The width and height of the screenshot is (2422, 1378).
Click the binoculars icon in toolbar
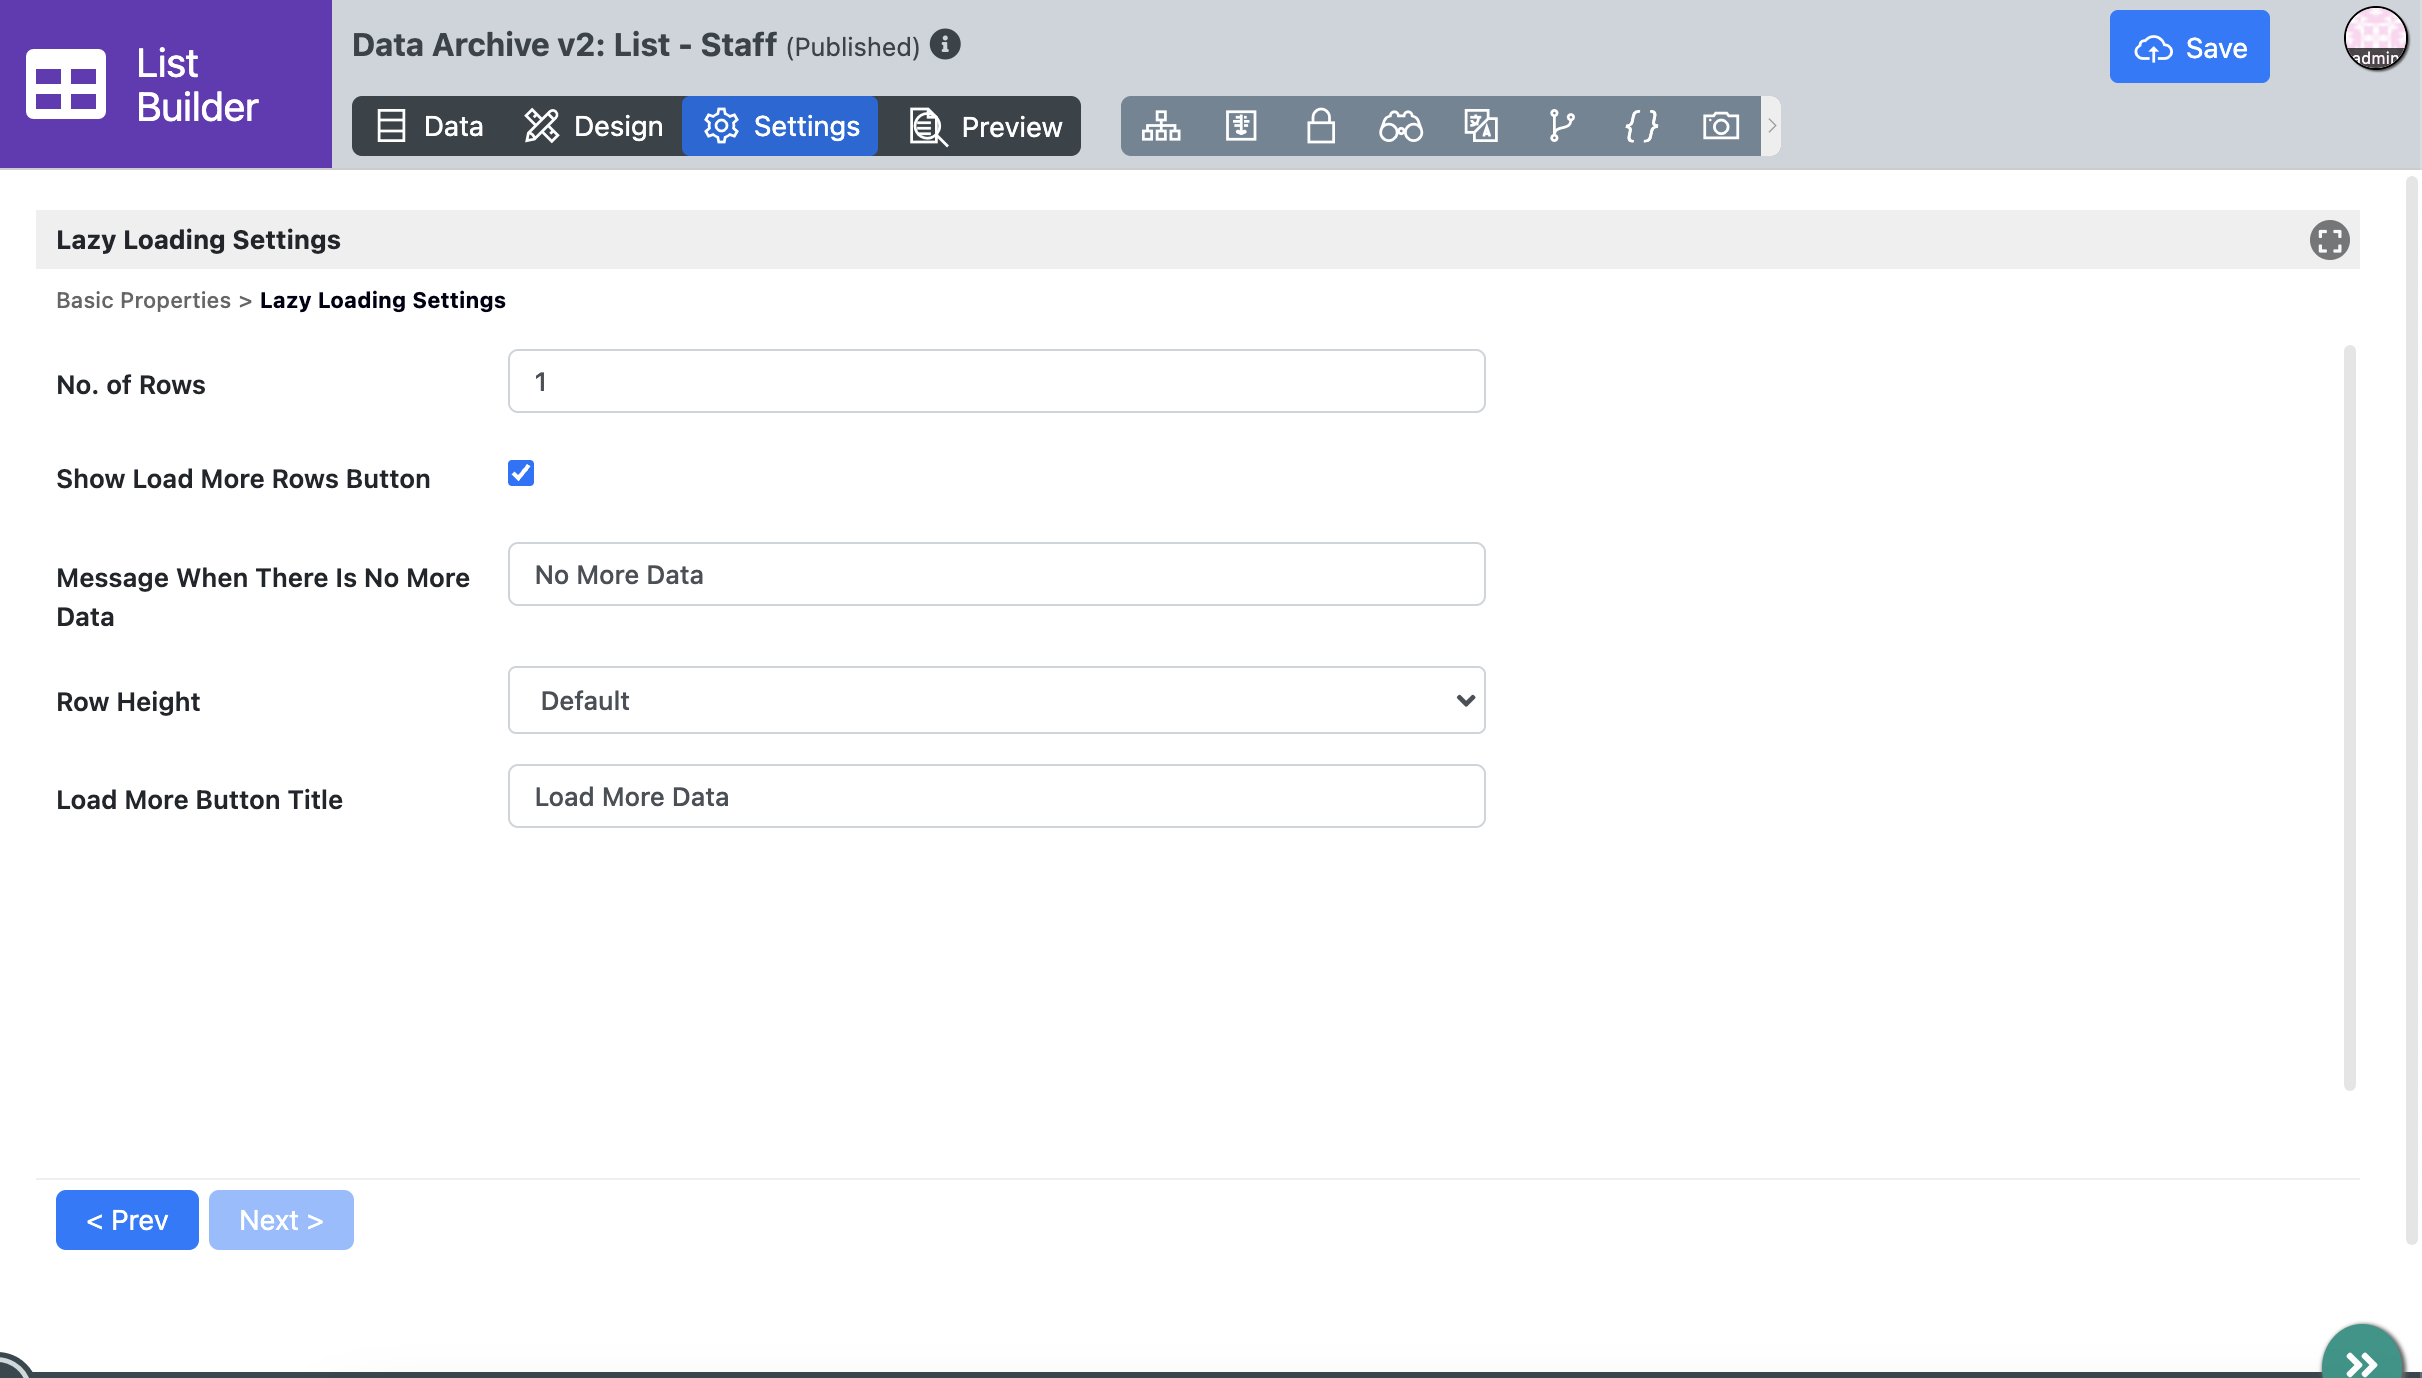[1401, 126]
